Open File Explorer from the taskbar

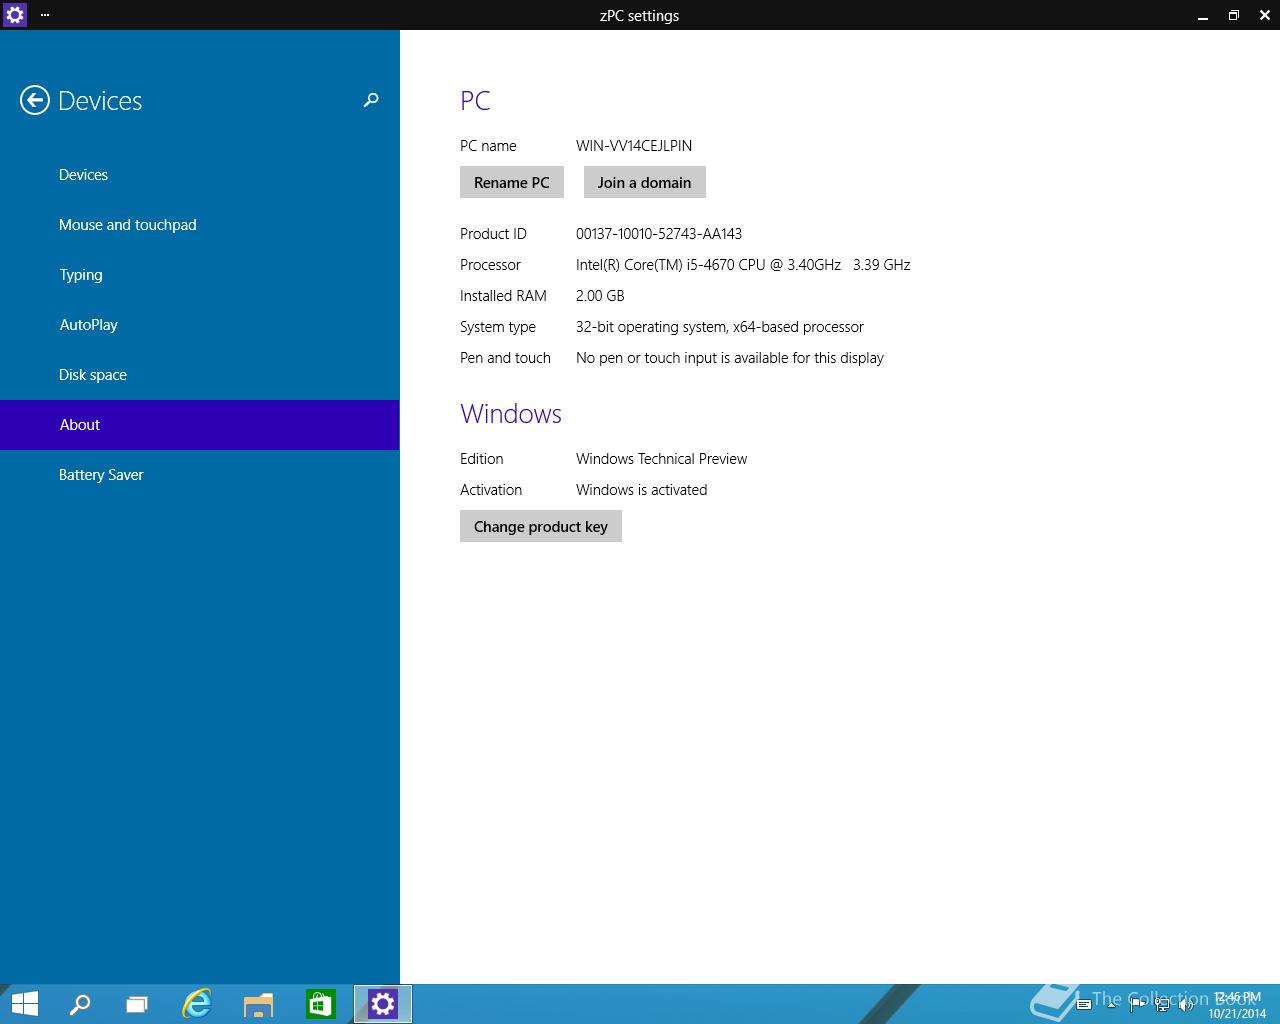tap(258, 1004)
